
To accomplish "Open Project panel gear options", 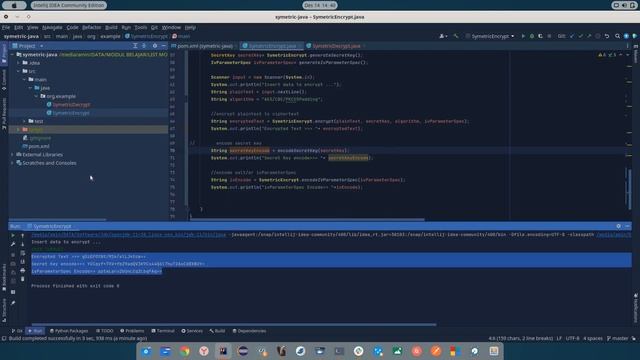I will [155, 46].
